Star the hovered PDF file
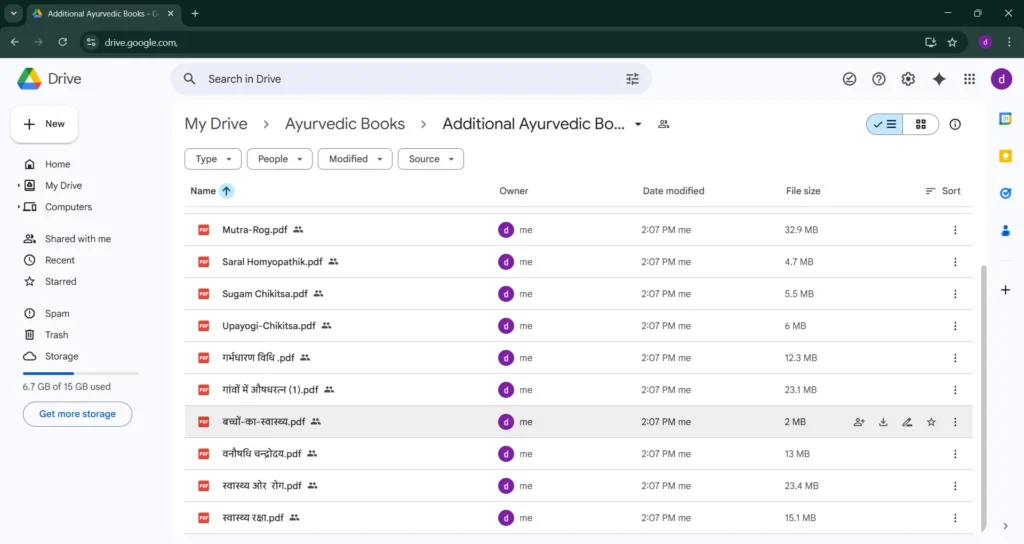This screenshot has height=544, width=1024. (x=931, y=422)
